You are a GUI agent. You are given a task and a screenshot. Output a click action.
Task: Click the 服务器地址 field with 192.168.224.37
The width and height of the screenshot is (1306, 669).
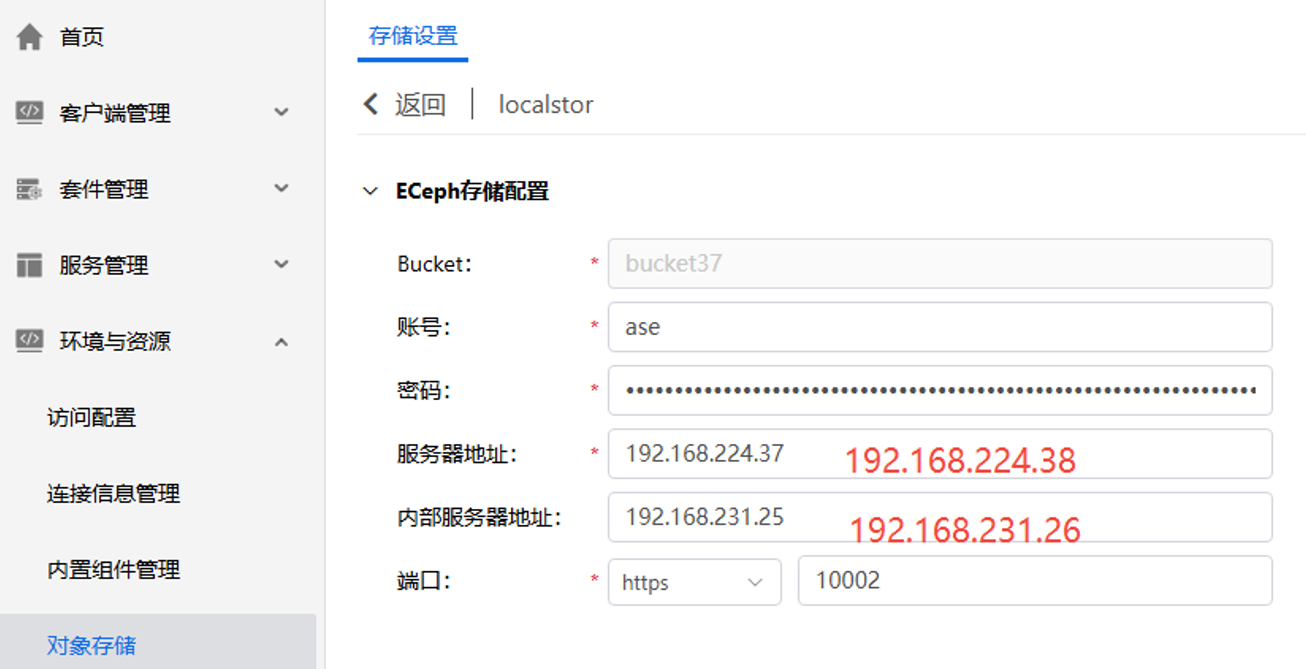[x=940, y=454]
